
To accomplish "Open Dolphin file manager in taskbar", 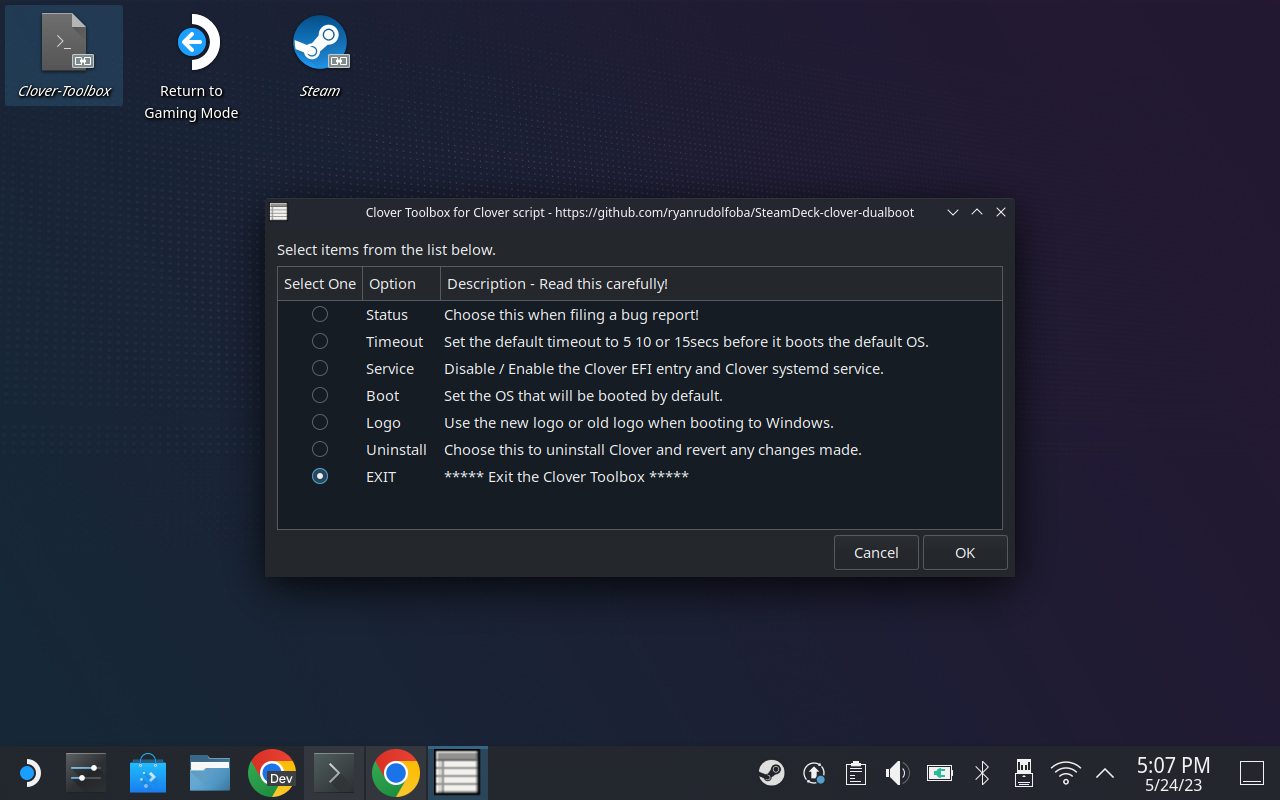I will 209,772.
